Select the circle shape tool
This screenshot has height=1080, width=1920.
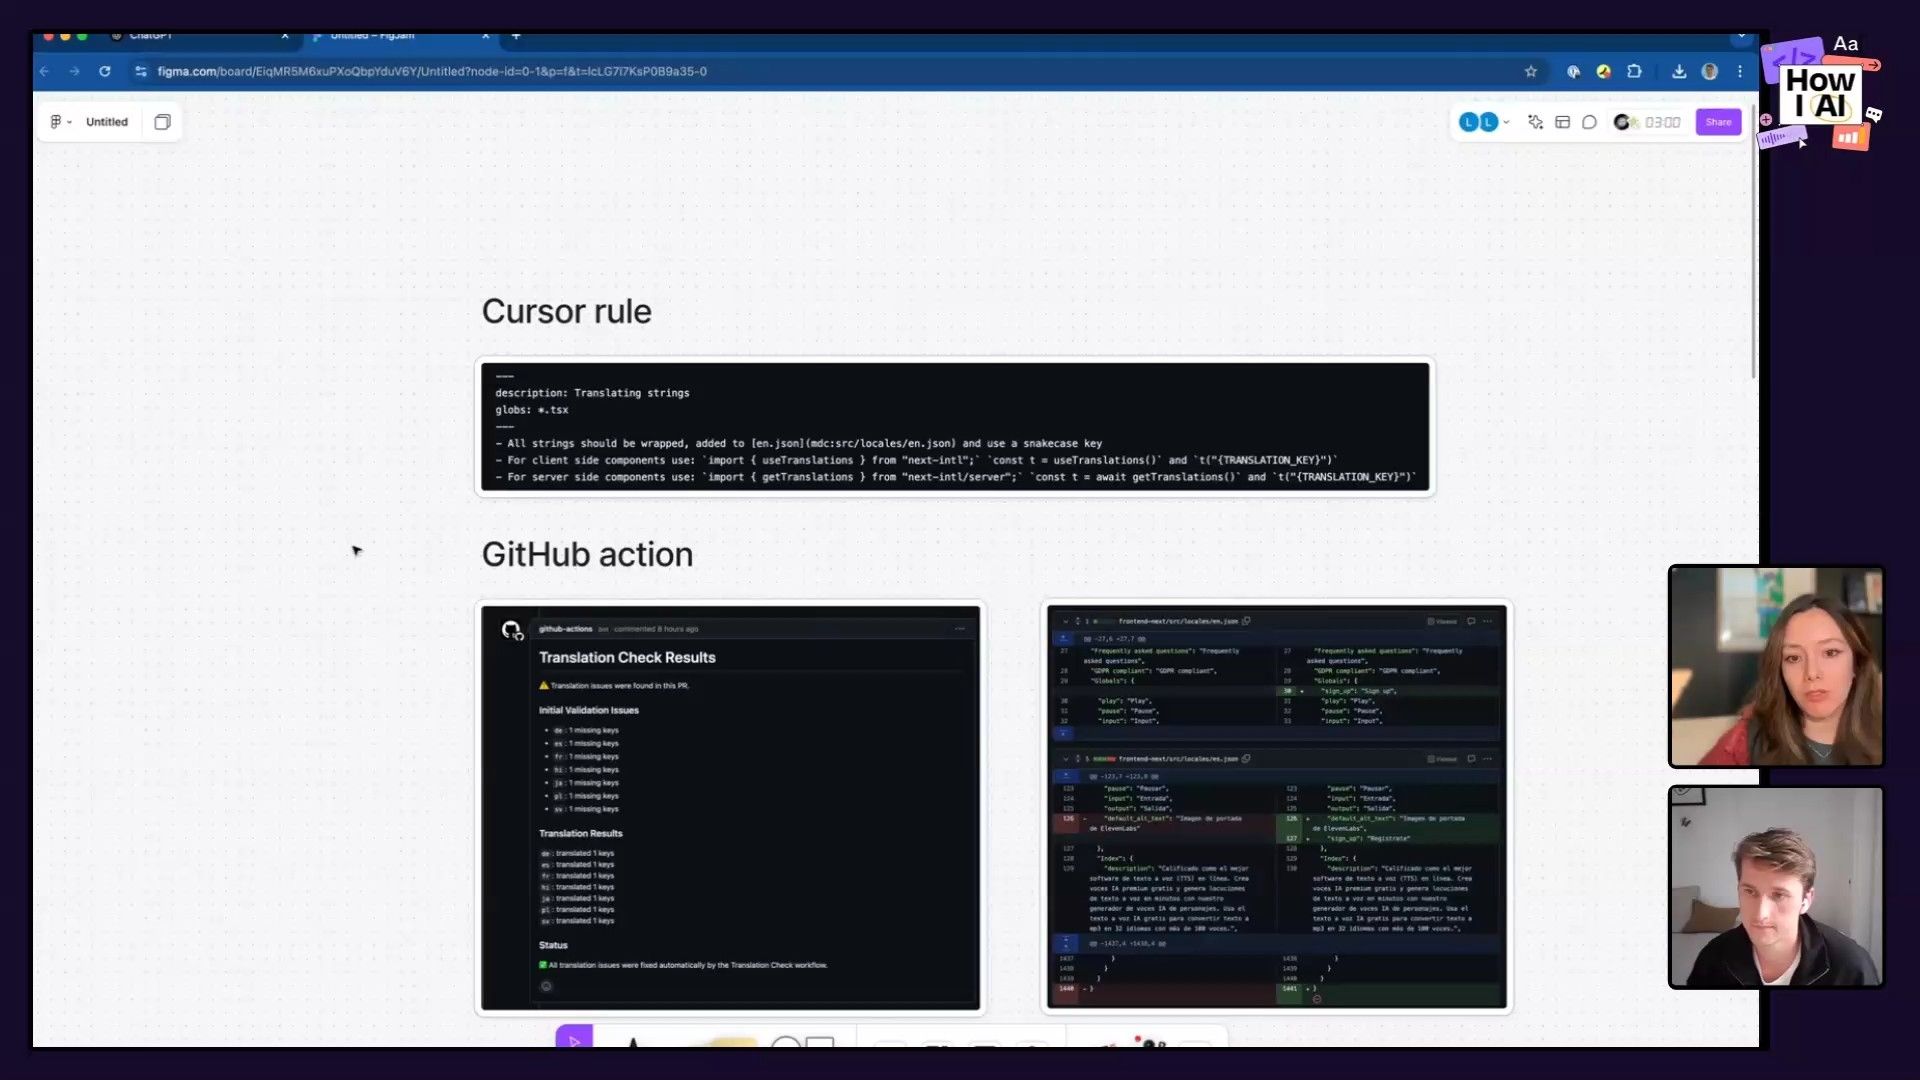786,1041
